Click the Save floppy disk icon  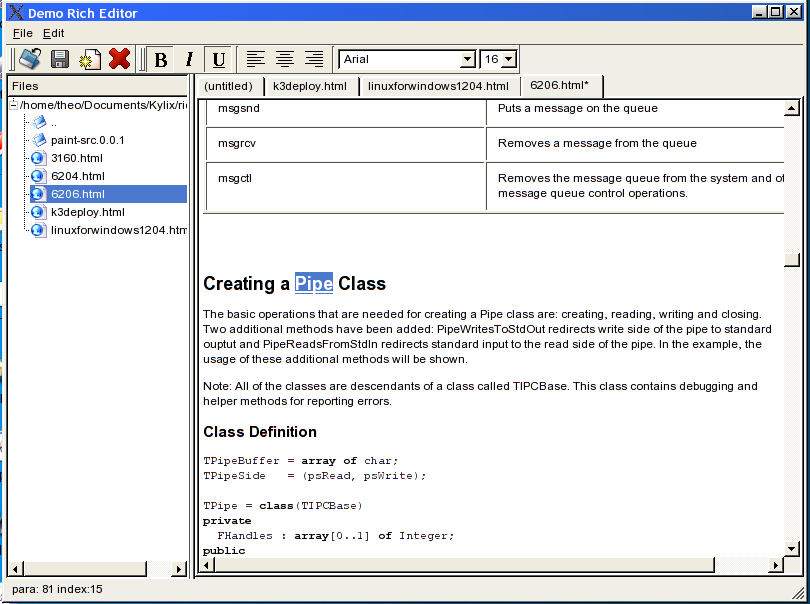pos(60,59)
